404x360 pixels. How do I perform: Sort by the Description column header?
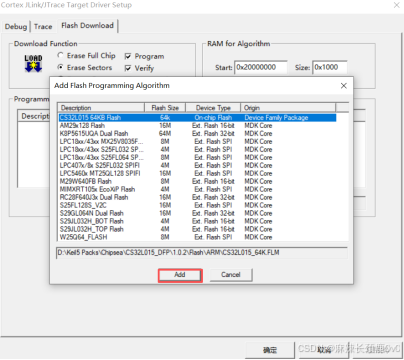[101, 108]
